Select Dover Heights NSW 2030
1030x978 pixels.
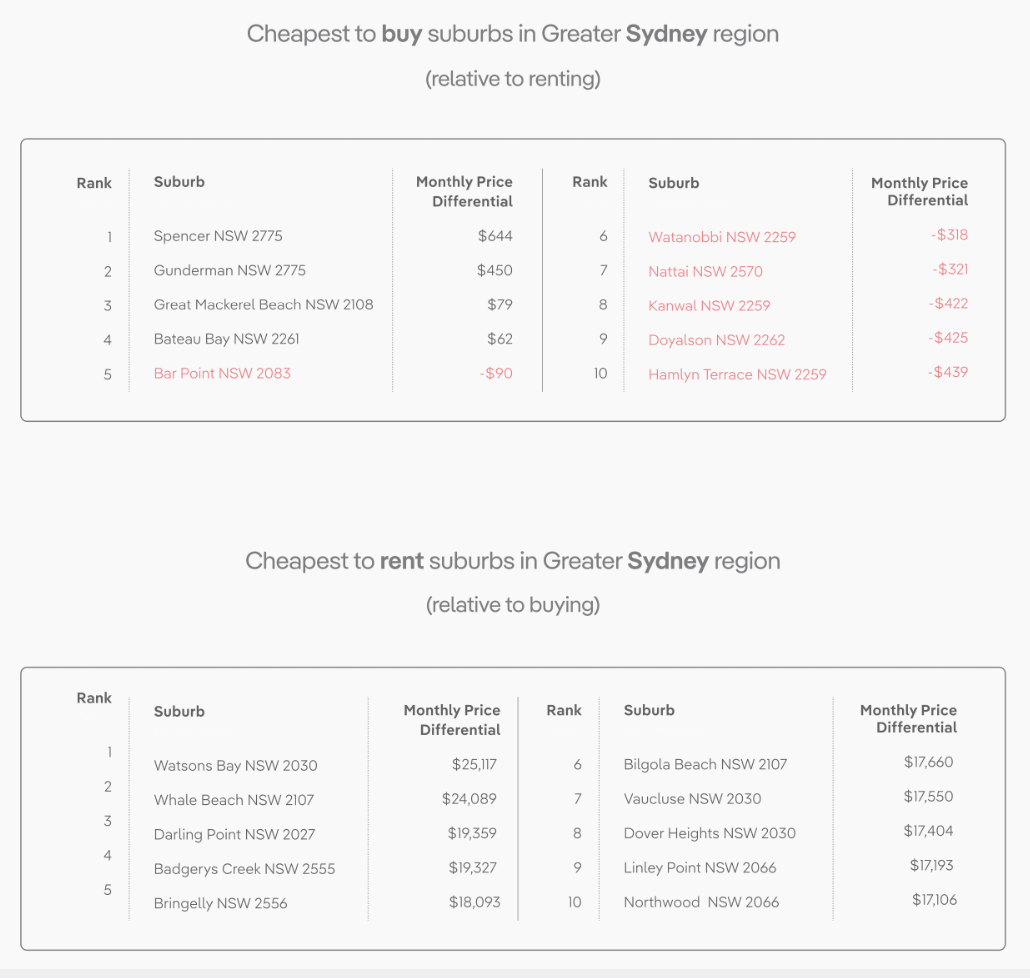point(709,833)
